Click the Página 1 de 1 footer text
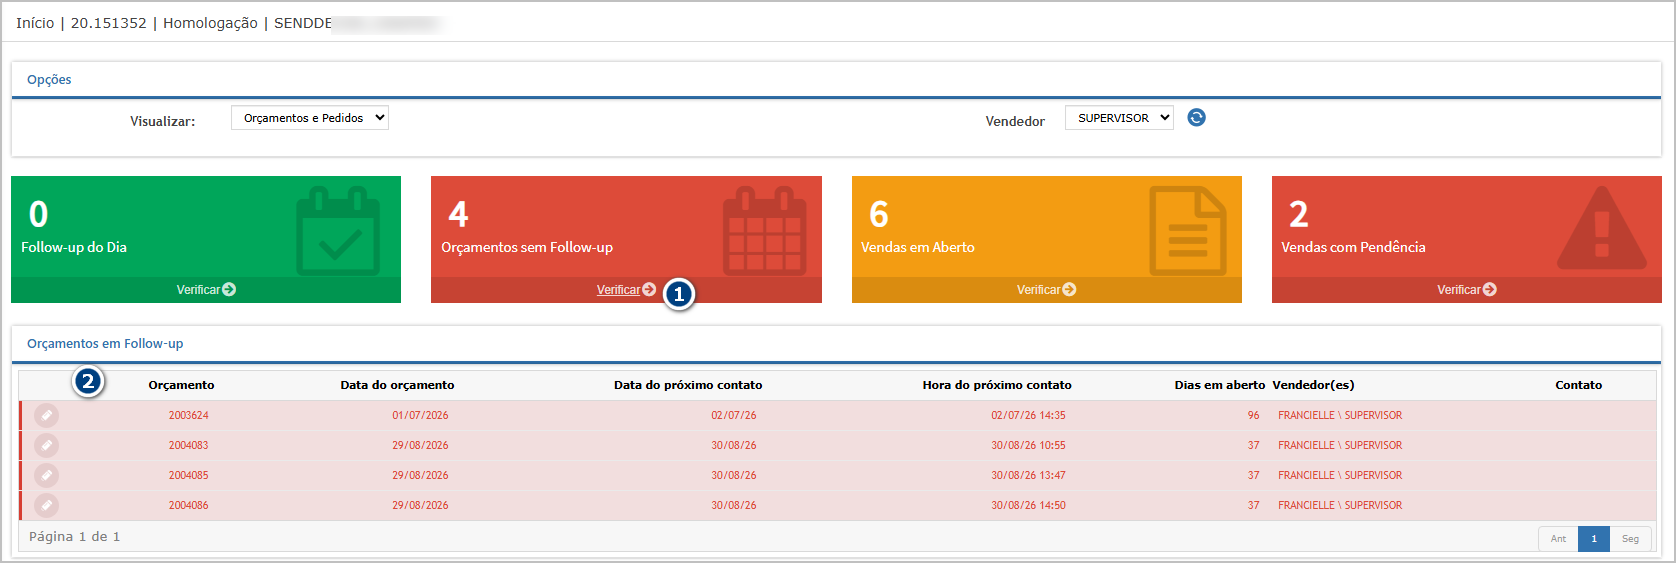Viewport: 1676px width, 563px height. coord(74,537)
